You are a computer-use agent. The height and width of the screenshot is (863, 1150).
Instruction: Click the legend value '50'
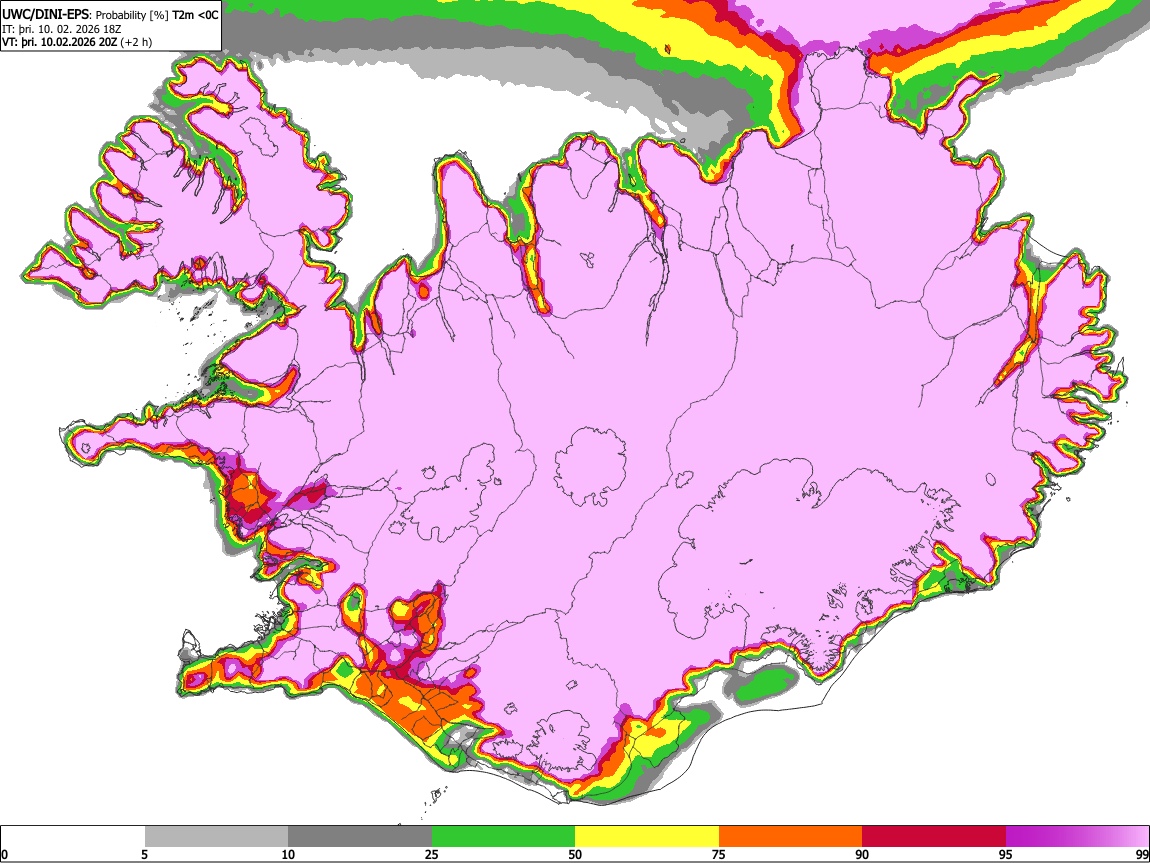[575, 855]
